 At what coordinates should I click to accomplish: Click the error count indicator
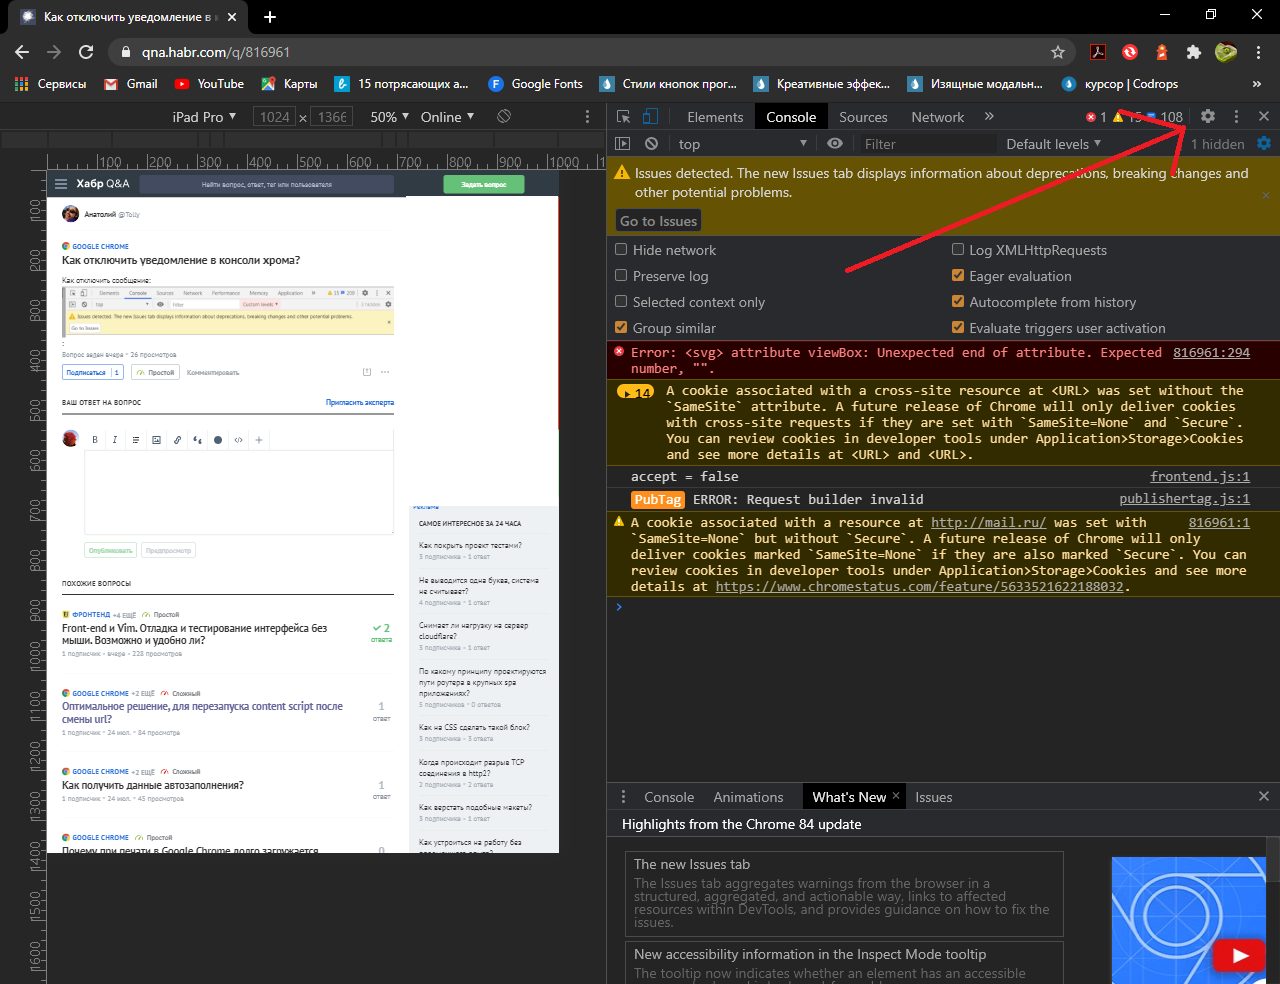[x=1097, y=117]
